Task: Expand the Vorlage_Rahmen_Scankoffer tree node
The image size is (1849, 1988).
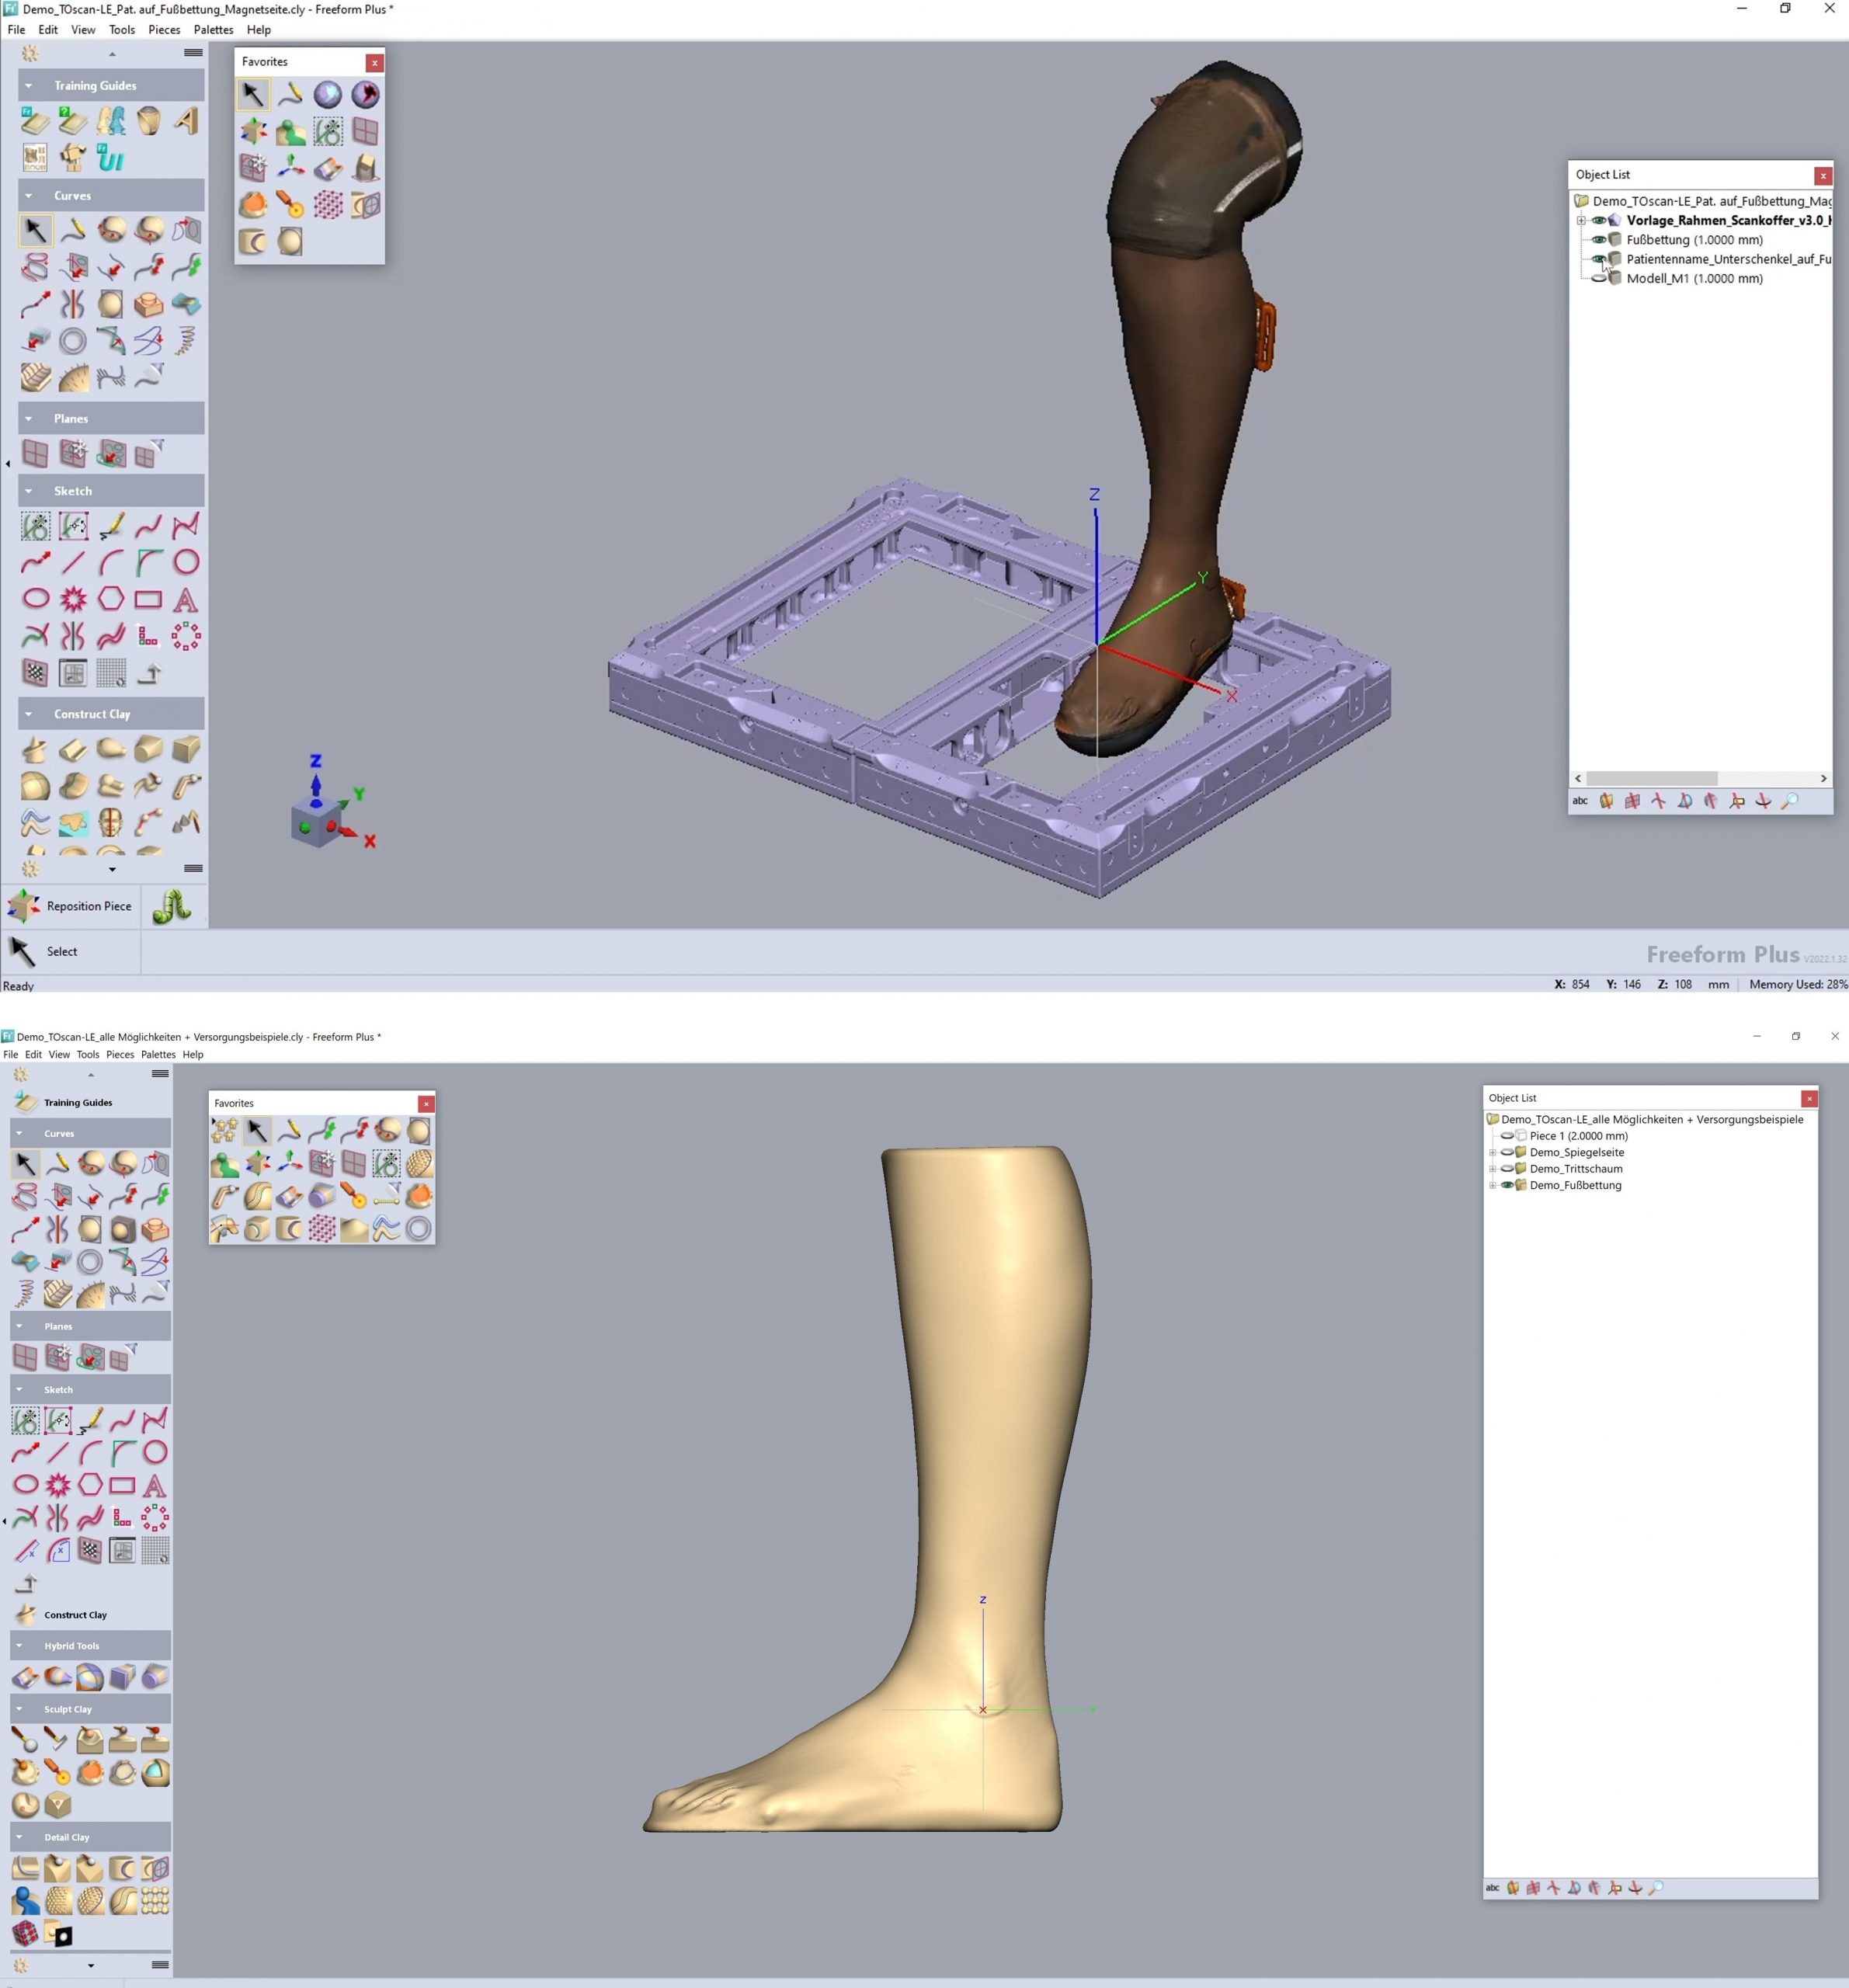Action: pos(1581,221)
